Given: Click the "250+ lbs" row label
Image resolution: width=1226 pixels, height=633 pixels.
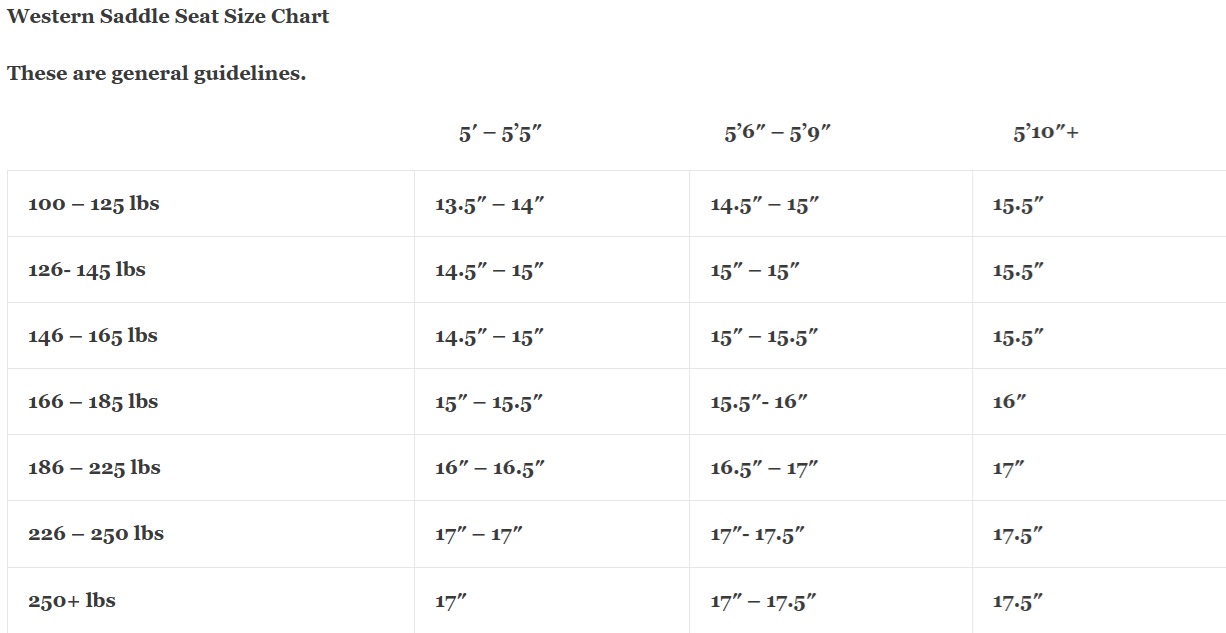Looking at the screenshot, I should click(71, 601).
